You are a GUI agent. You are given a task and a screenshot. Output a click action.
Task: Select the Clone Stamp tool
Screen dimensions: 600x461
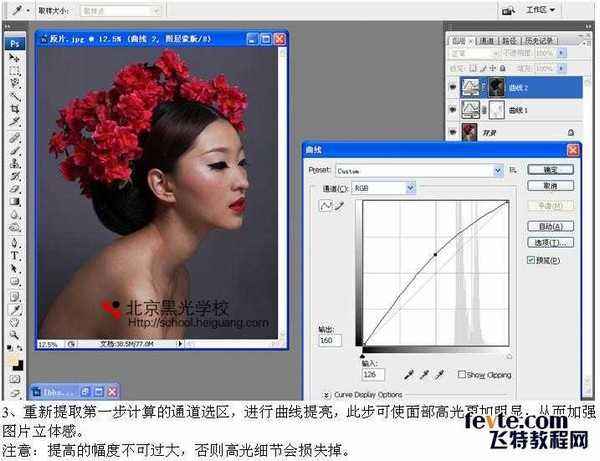(x=15, y=163)
